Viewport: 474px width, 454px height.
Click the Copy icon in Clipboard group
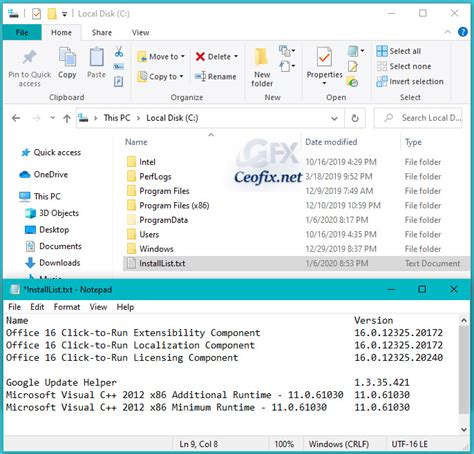click(67, 56)
